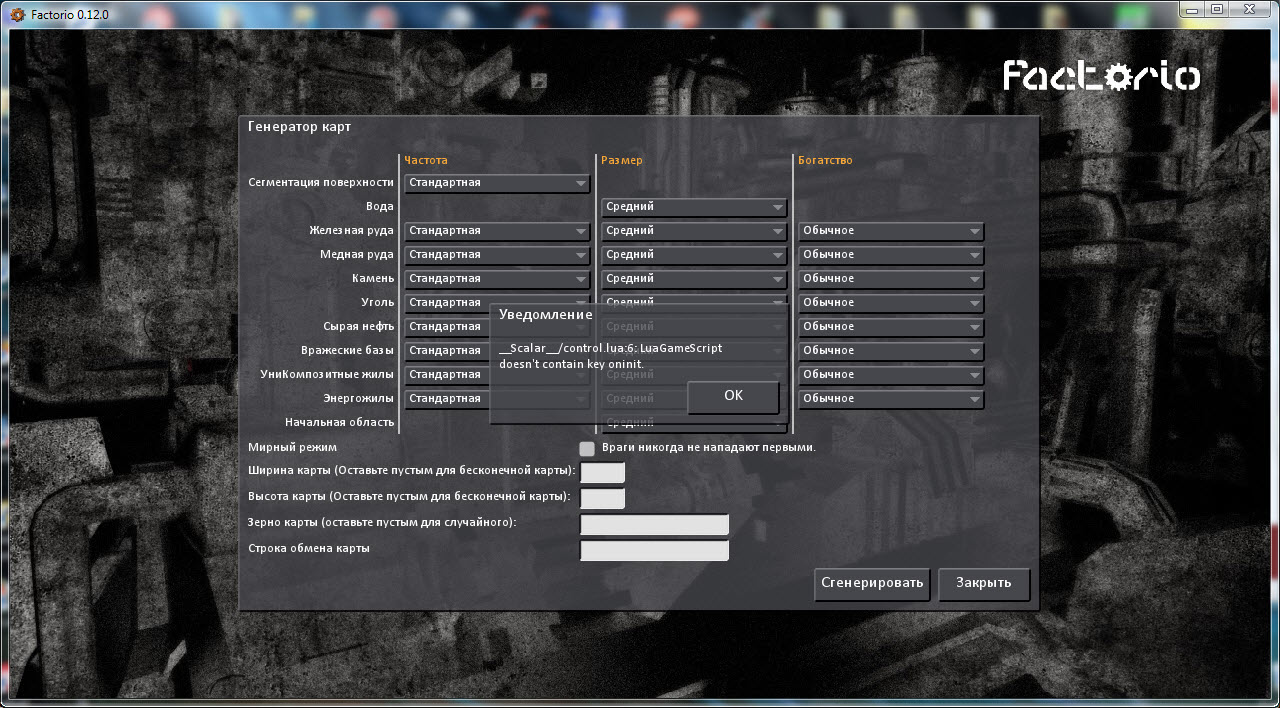Open Камень frequency dropdown
The height and width of the screenshot is (708, 1280).
point(497,279)
